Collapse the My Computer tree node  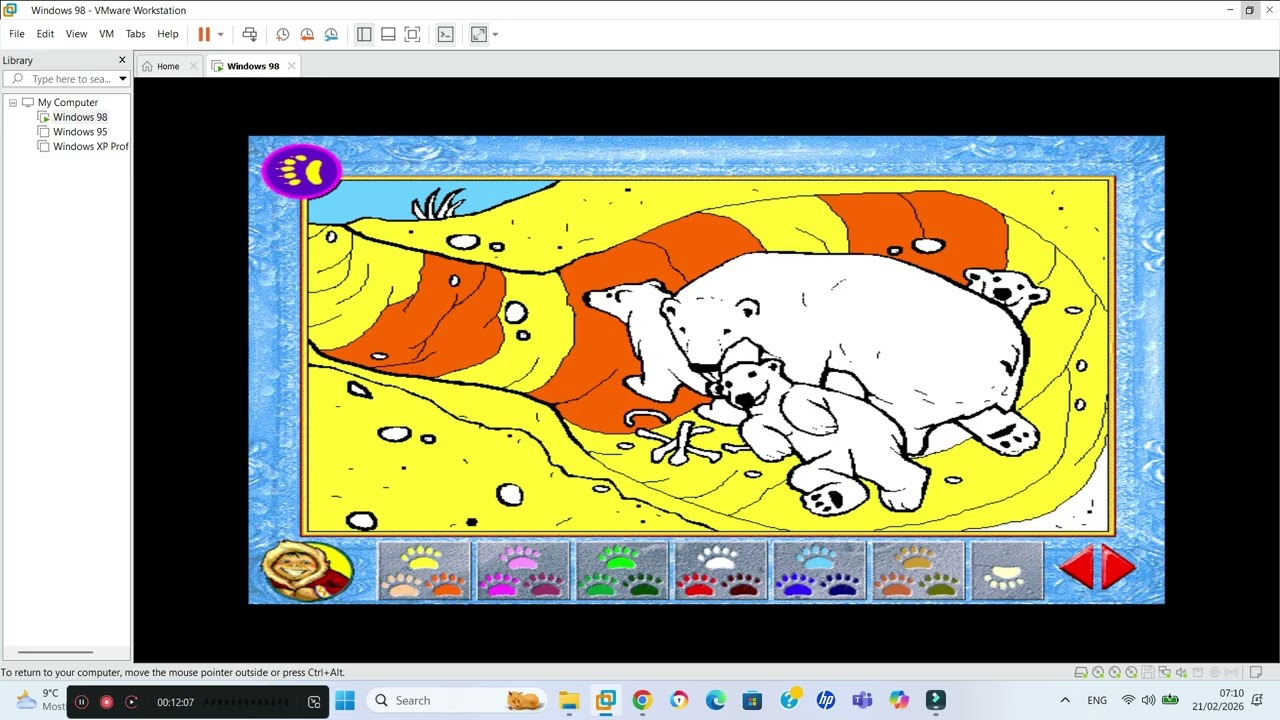[13, 102]
